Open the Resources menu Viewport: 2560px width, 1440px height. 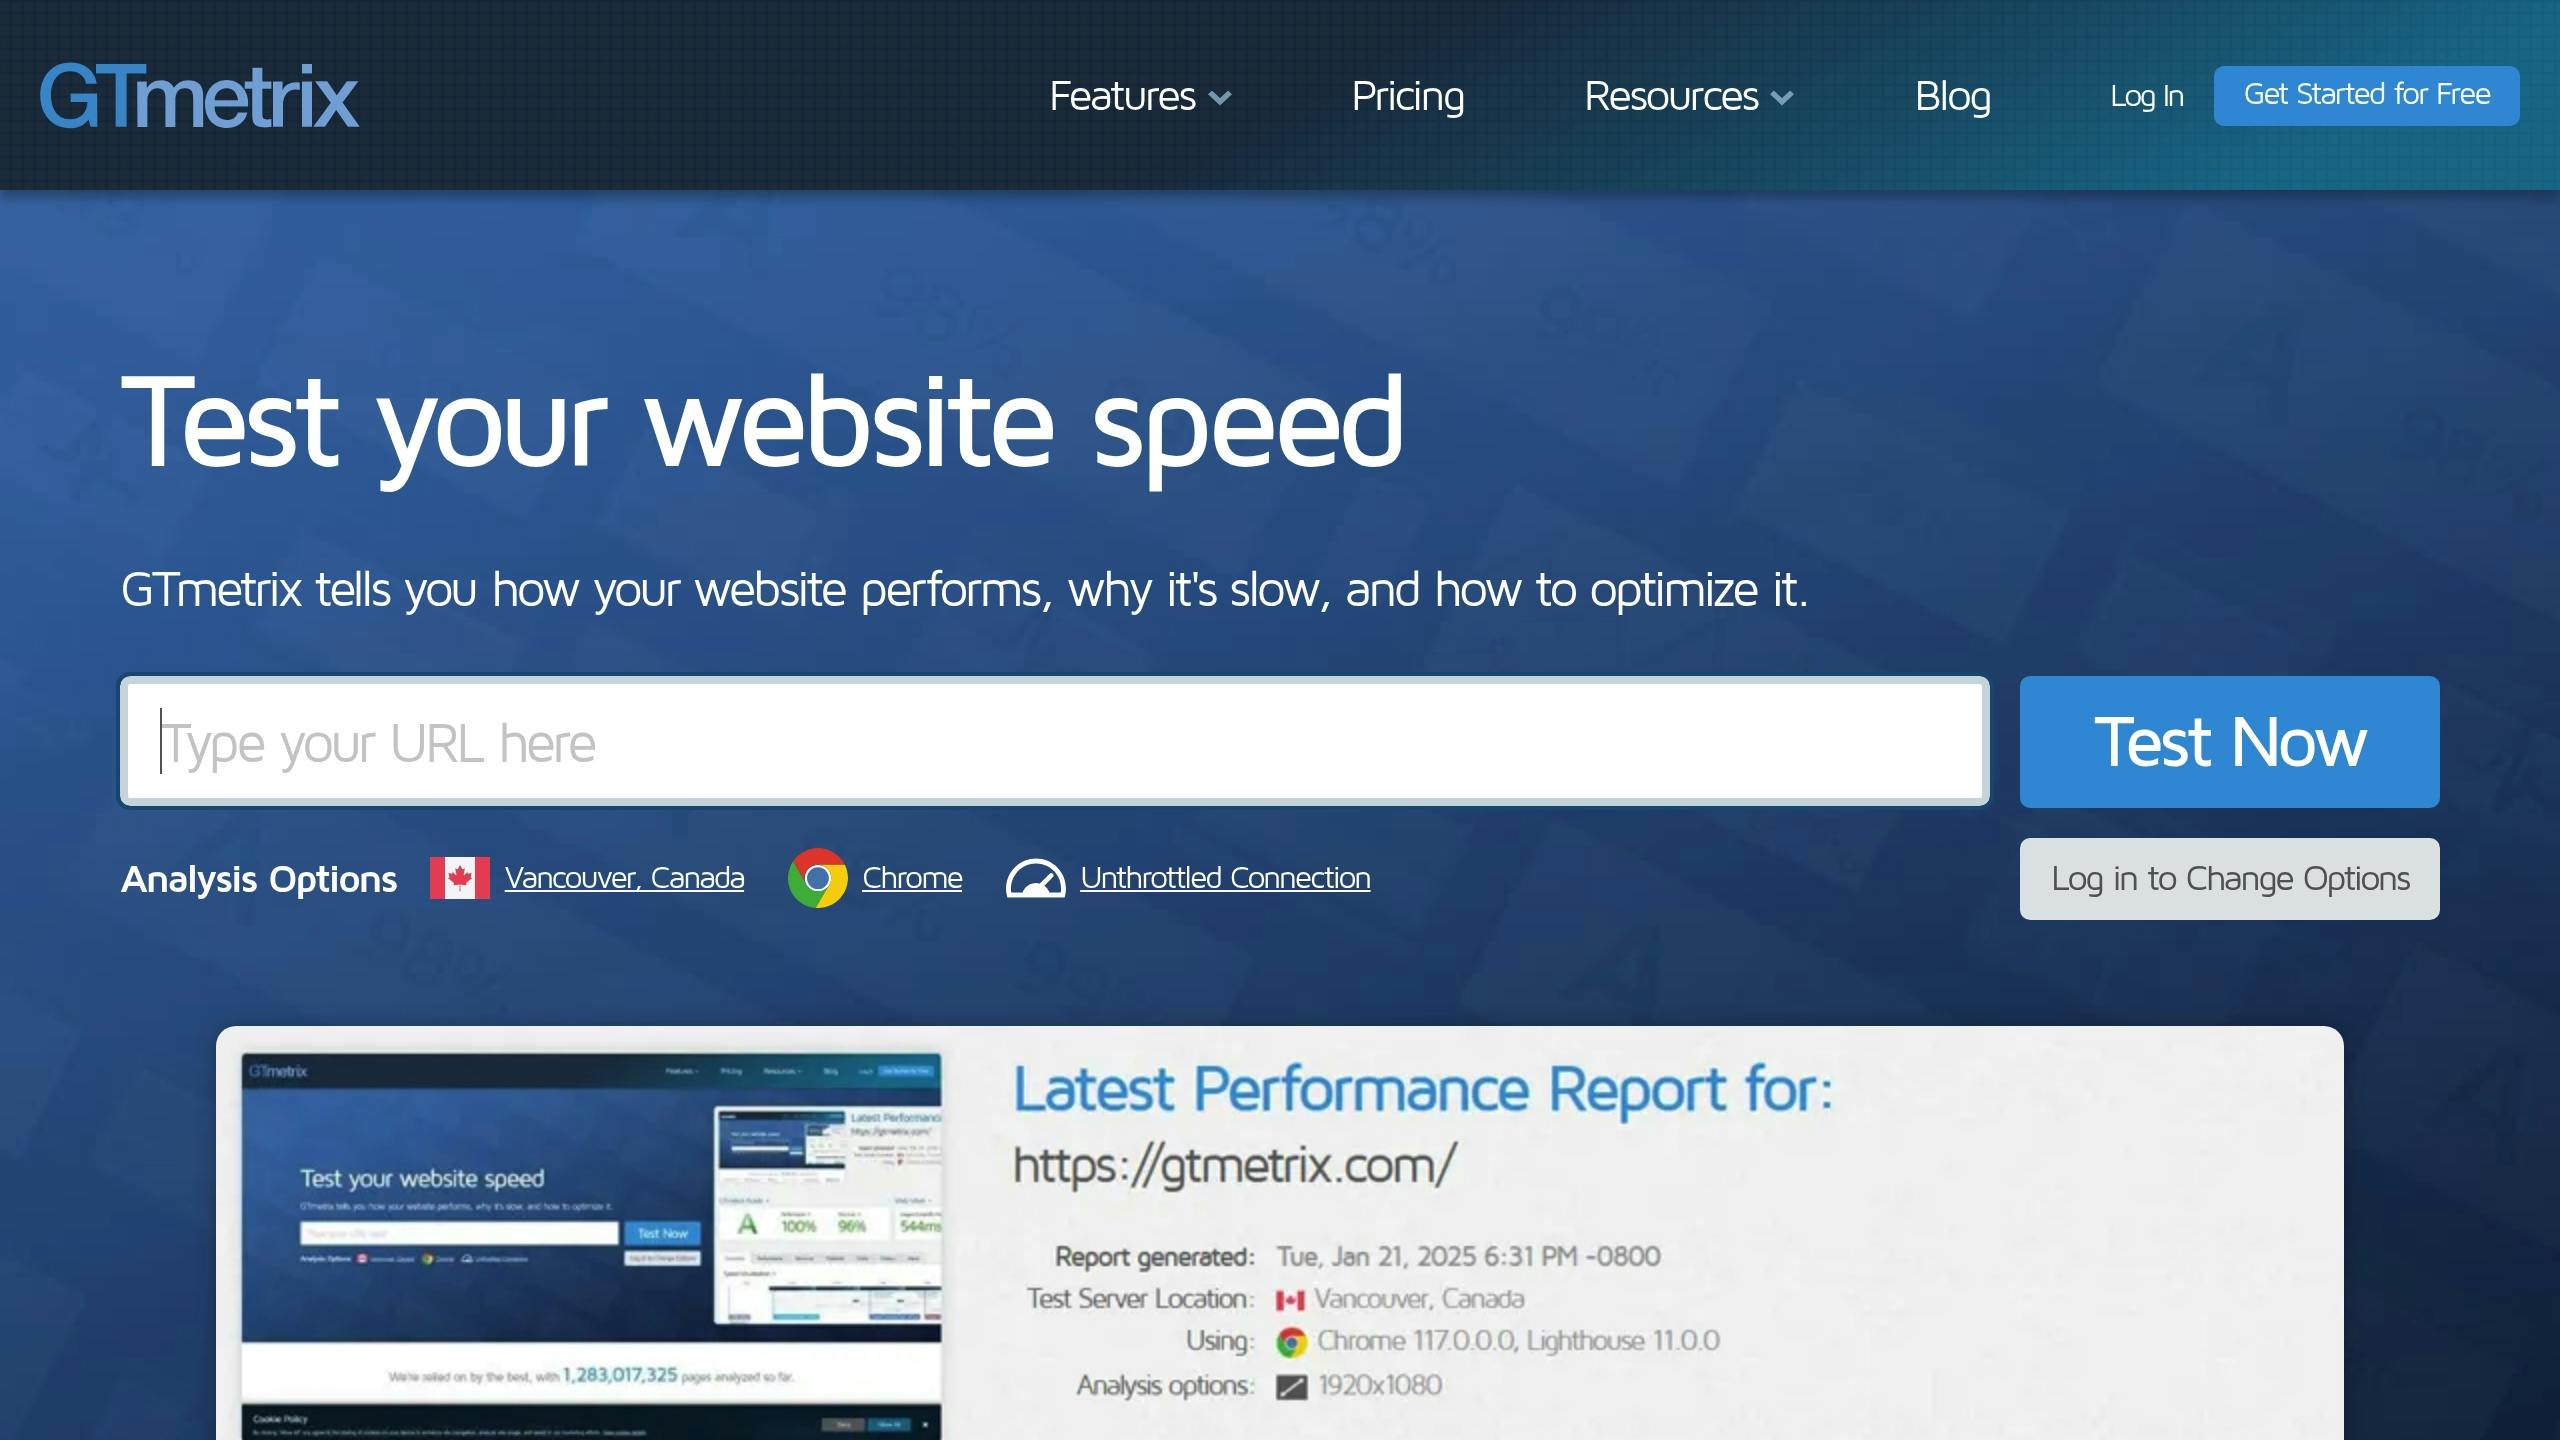[1671, 96]
